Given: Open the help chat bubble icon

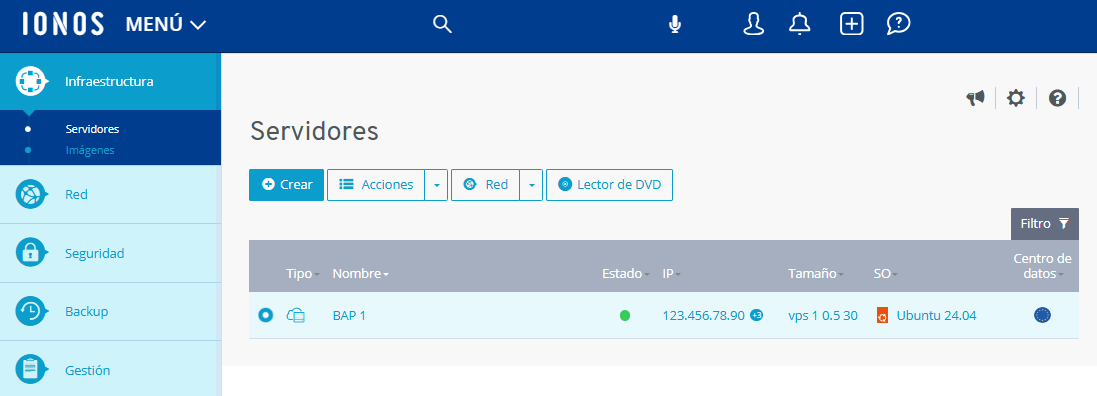Looking at the screenshot, I should [898, 24].
